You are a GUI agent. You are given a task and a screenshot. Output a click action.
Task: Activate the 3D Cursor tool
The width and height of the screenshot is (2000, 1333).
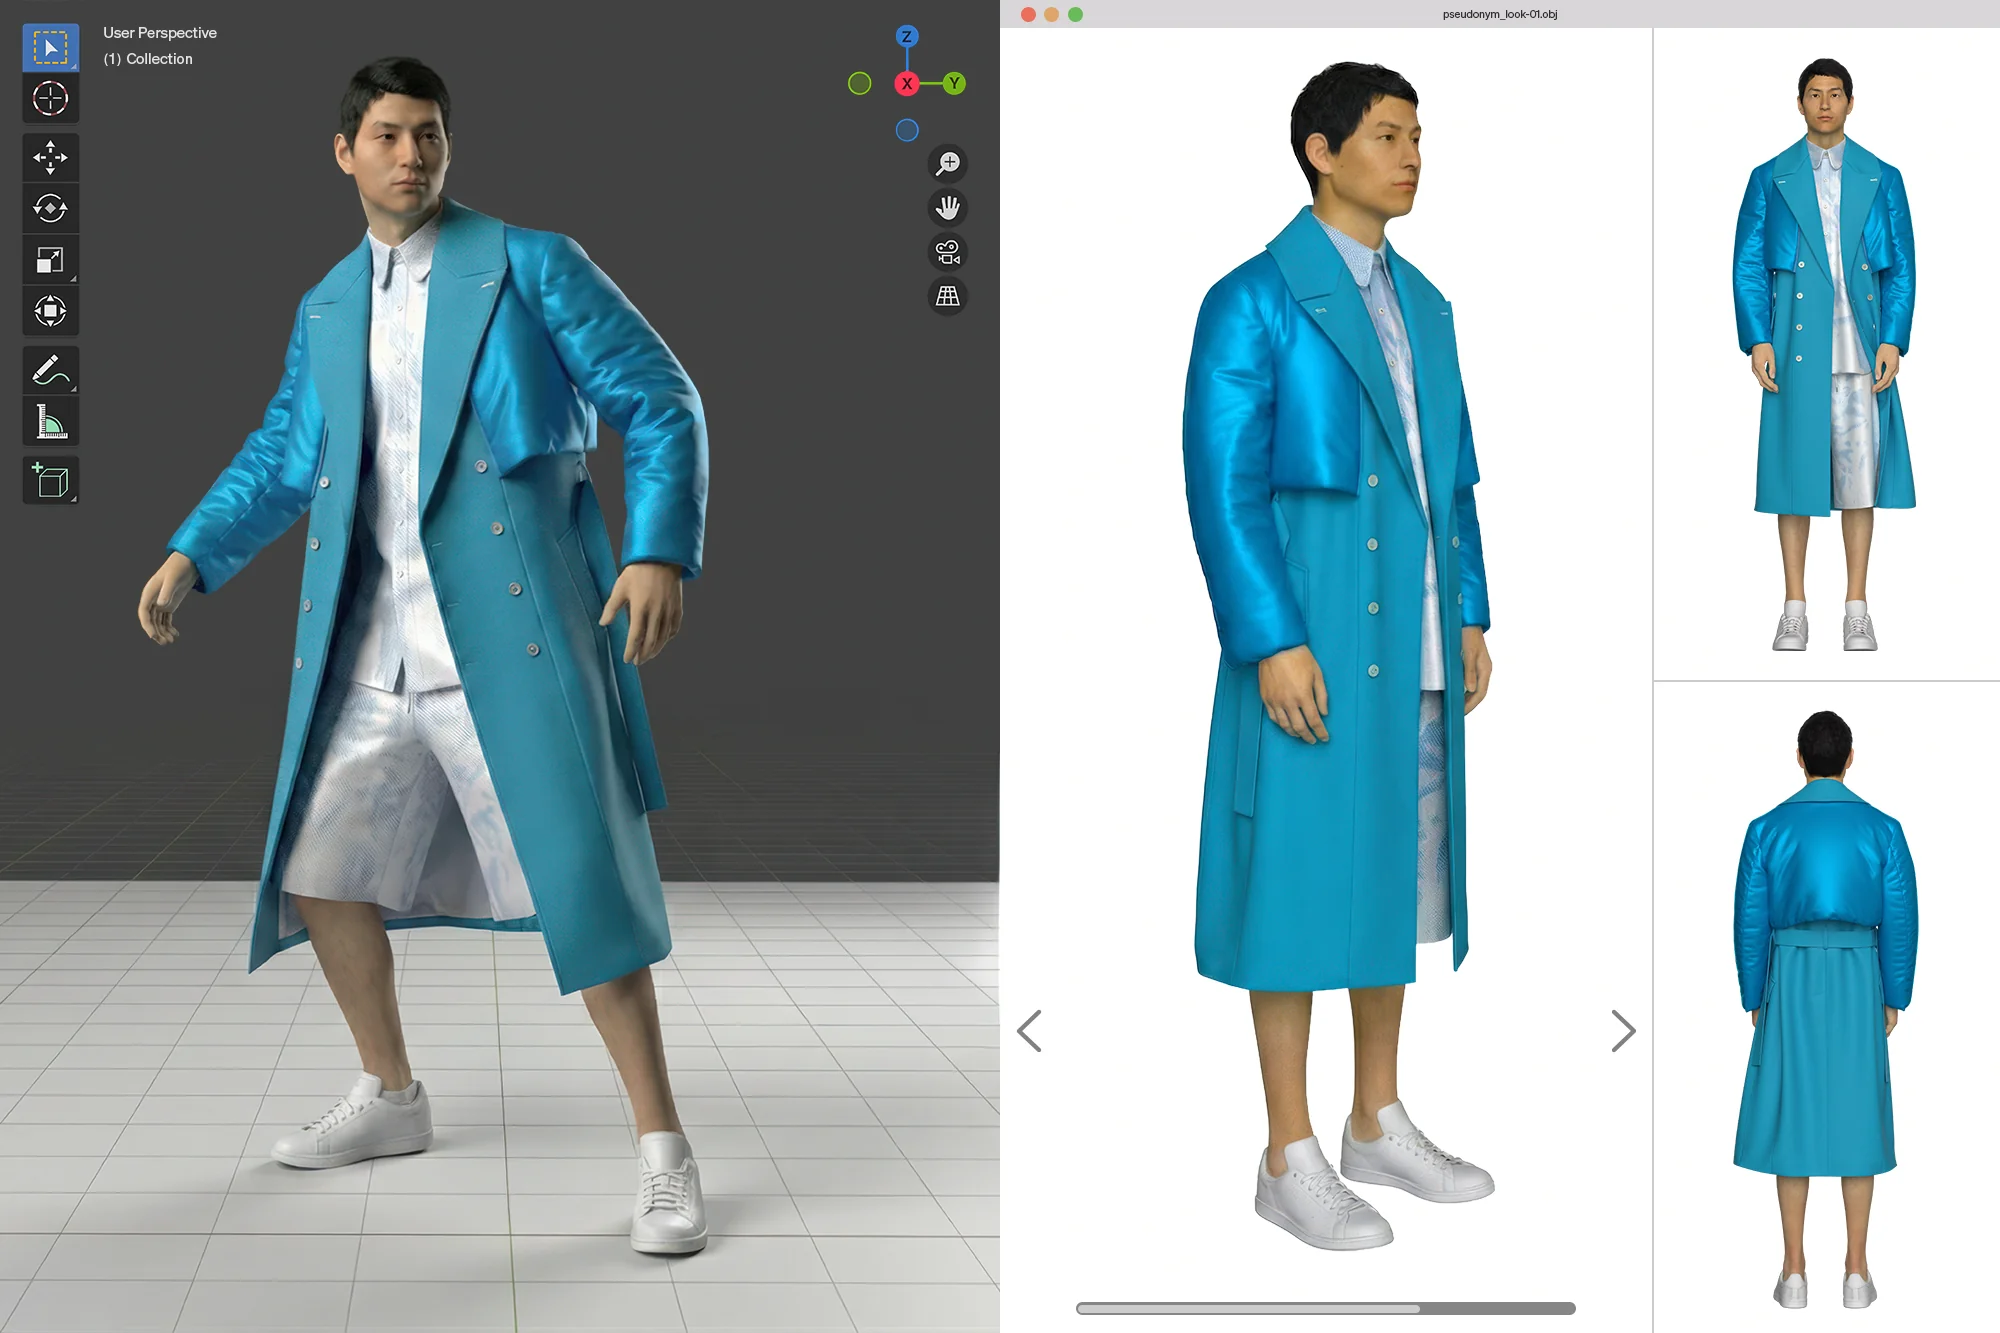(50, 98)
